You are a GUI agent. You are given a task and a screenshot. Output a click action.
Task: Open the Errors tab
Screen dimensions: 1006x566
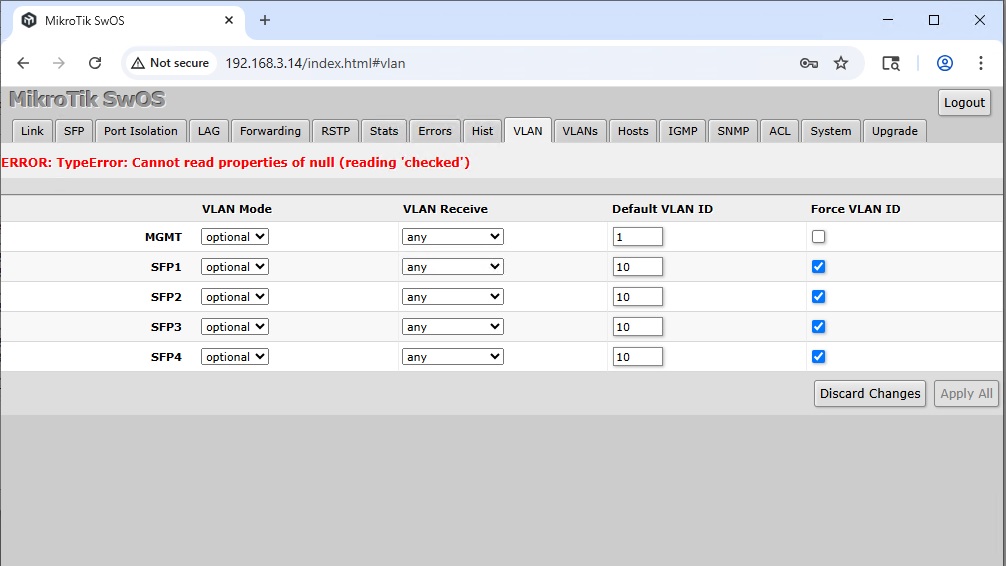pos(434,131)
